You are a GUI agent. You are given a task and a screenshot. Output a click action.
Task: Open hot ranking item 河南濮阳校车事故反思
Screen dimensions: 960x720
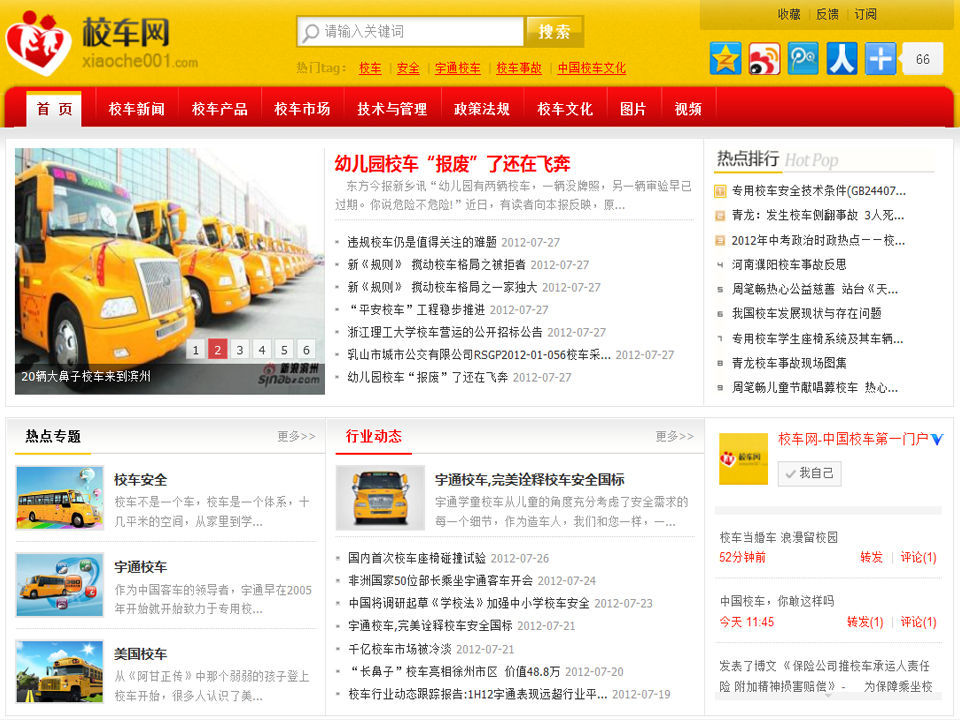point(789,264)
